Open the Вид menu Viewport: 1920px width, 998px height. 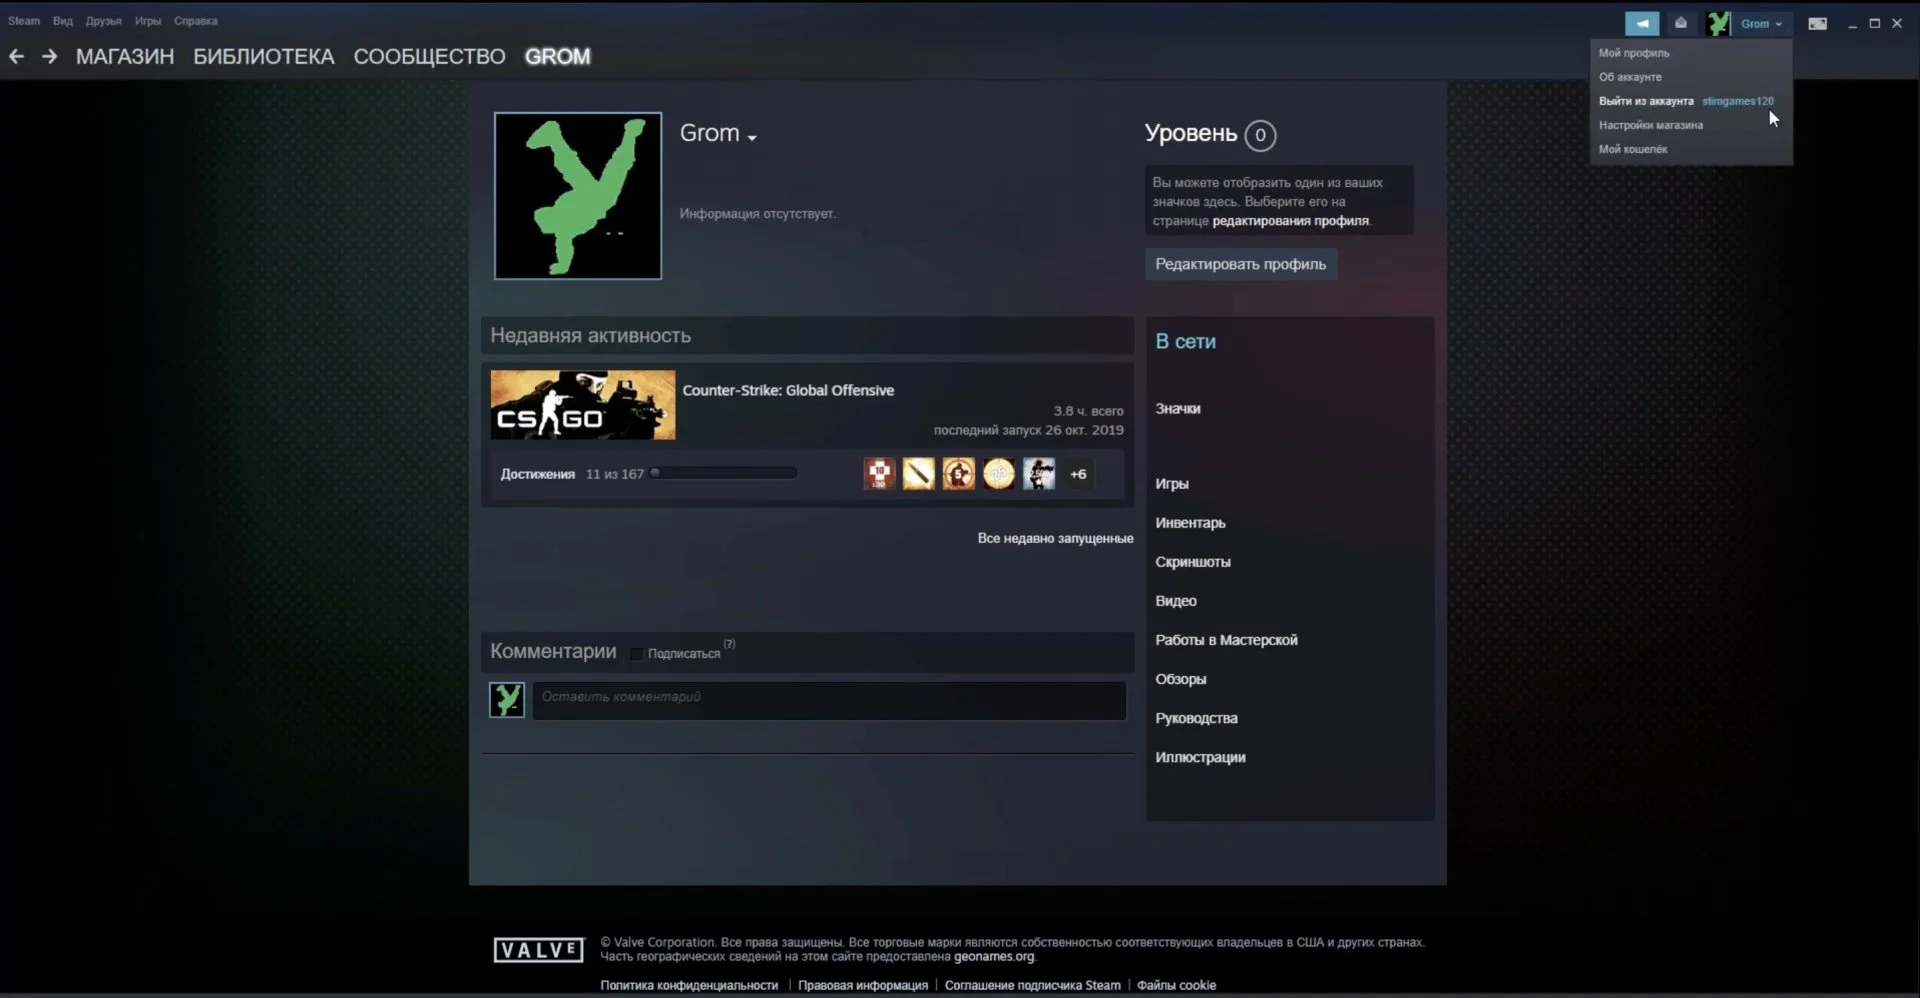pyautogui.click(x=63, y=21)
